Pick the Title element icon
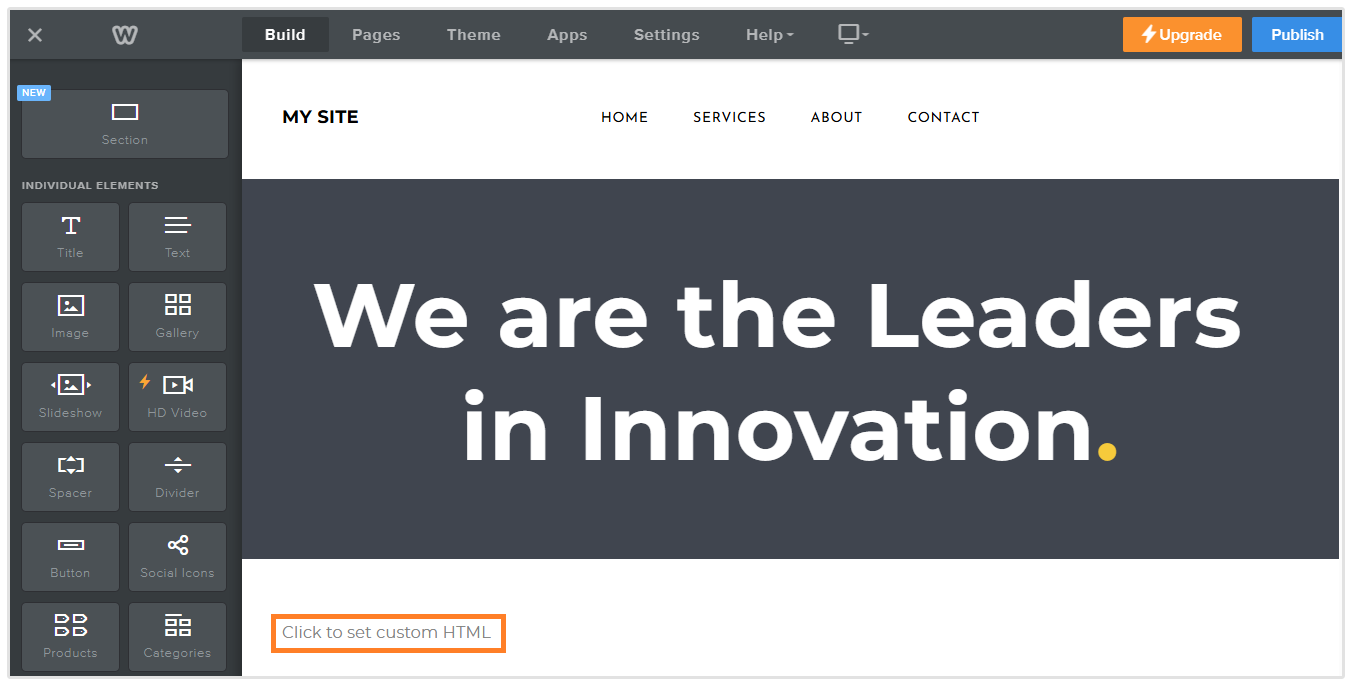Image resolution: width=1352 pixels, height=686 pixels. click(70, 226)
